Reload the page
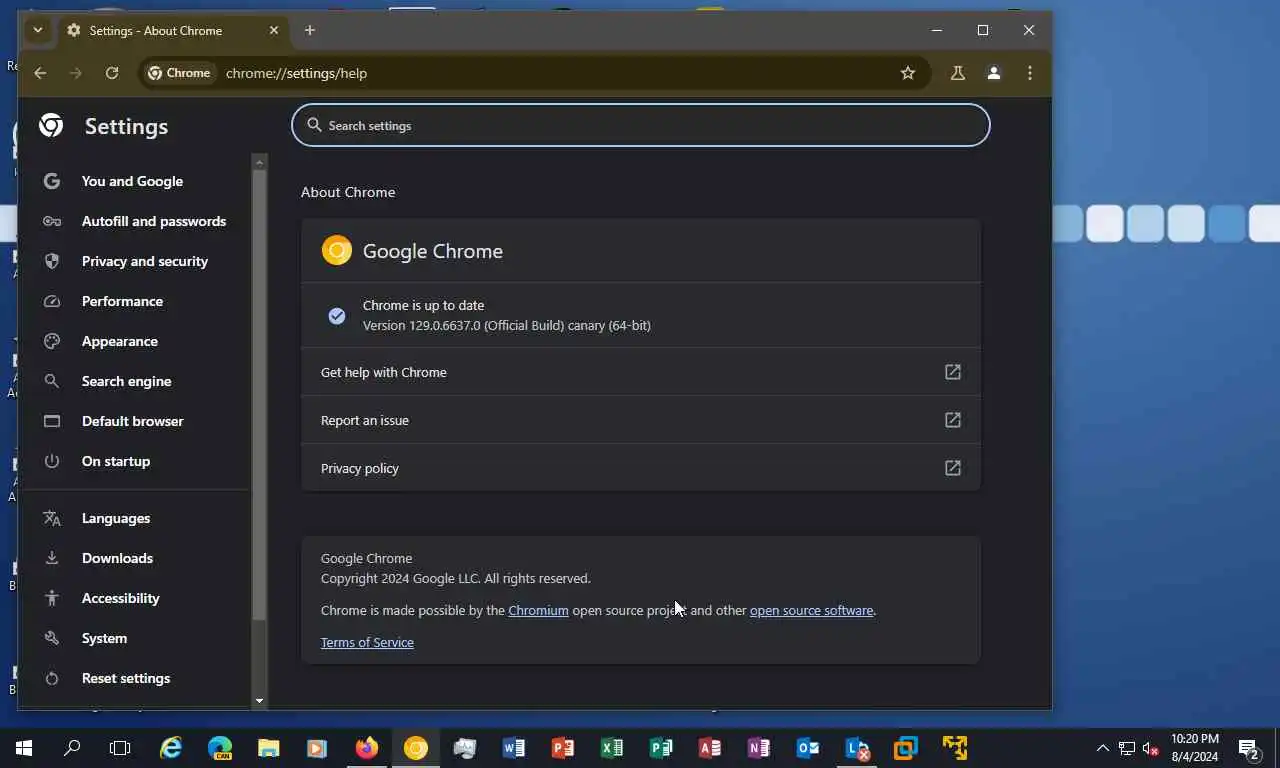This screenshot has height=768, width=1280. click(112, 73)
